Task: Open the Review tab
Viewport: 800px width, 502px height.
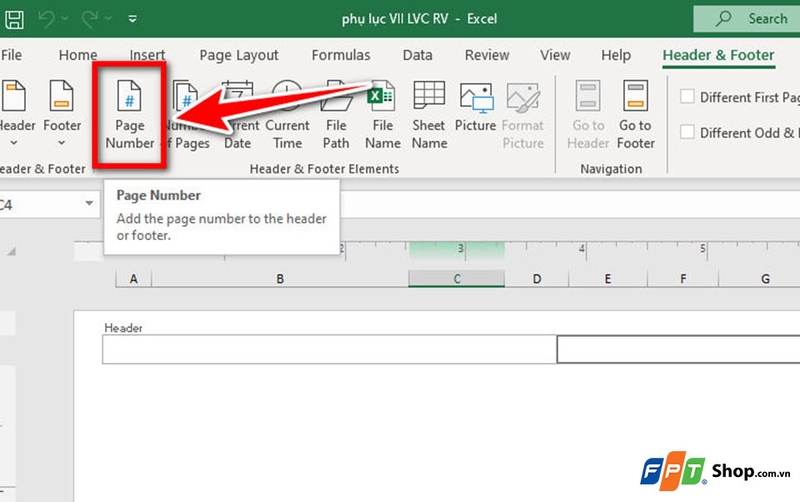Action: click(x=487, y=55)
